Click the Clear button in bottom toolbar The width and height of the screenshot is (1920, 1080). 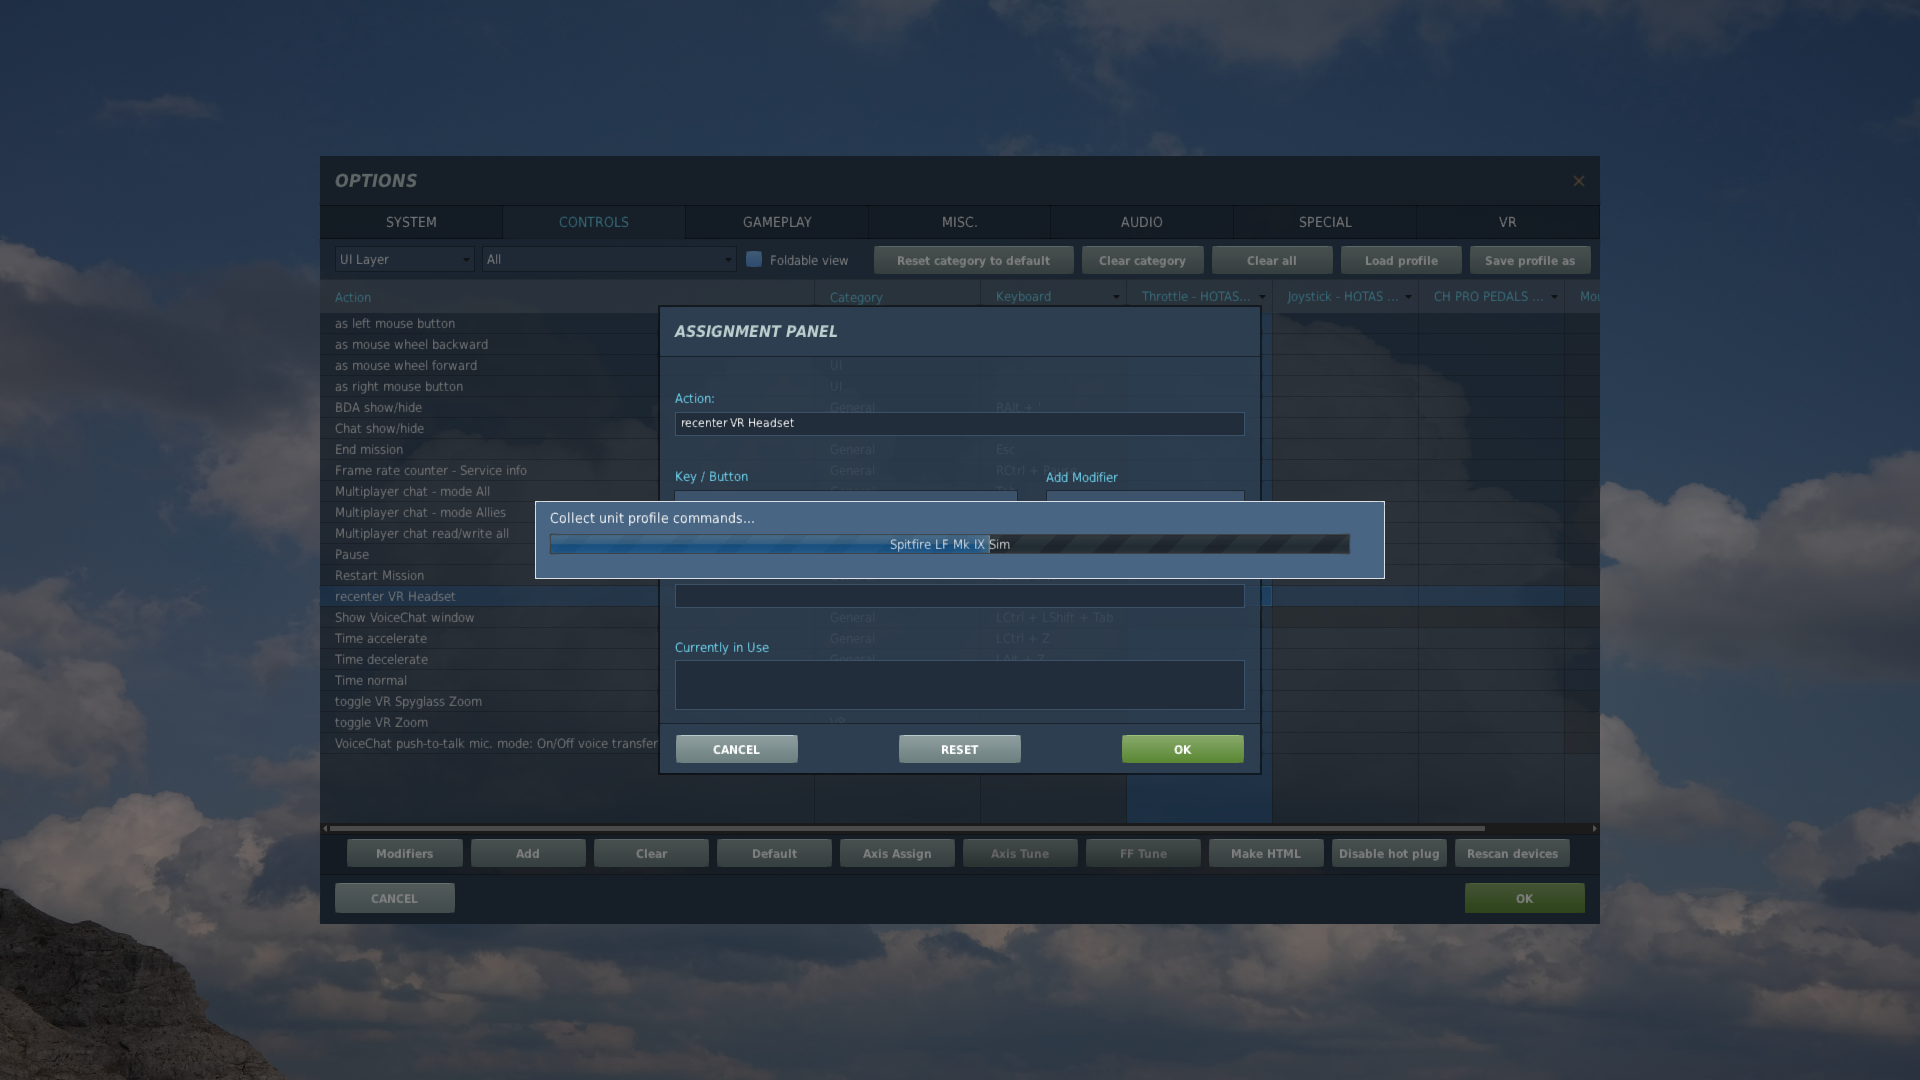pyautogui.click(x=651, y=853)
